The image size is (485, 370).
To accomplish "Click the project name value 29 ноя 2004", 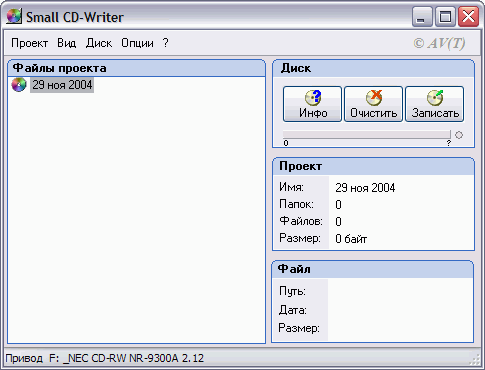I will [x=365, y=188].
